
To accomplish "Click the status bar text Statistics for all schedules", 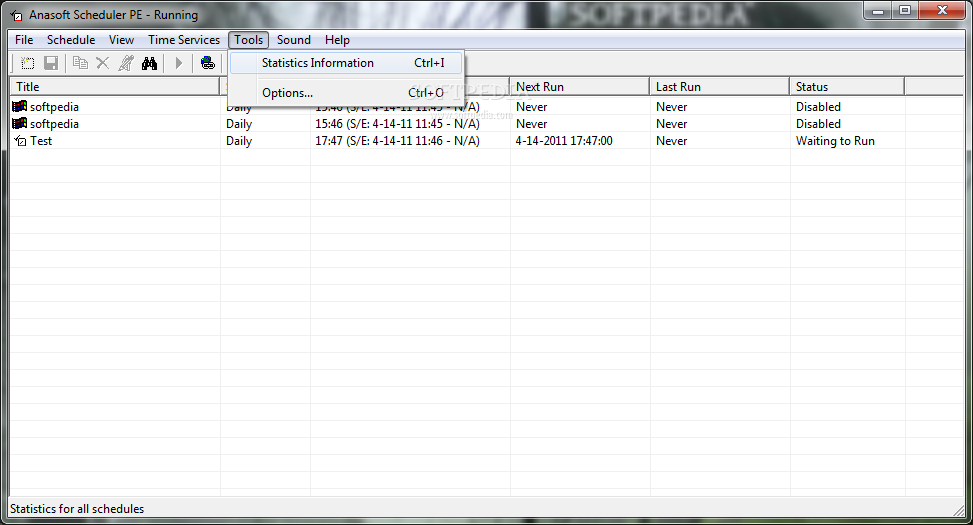I will [77, 509].
